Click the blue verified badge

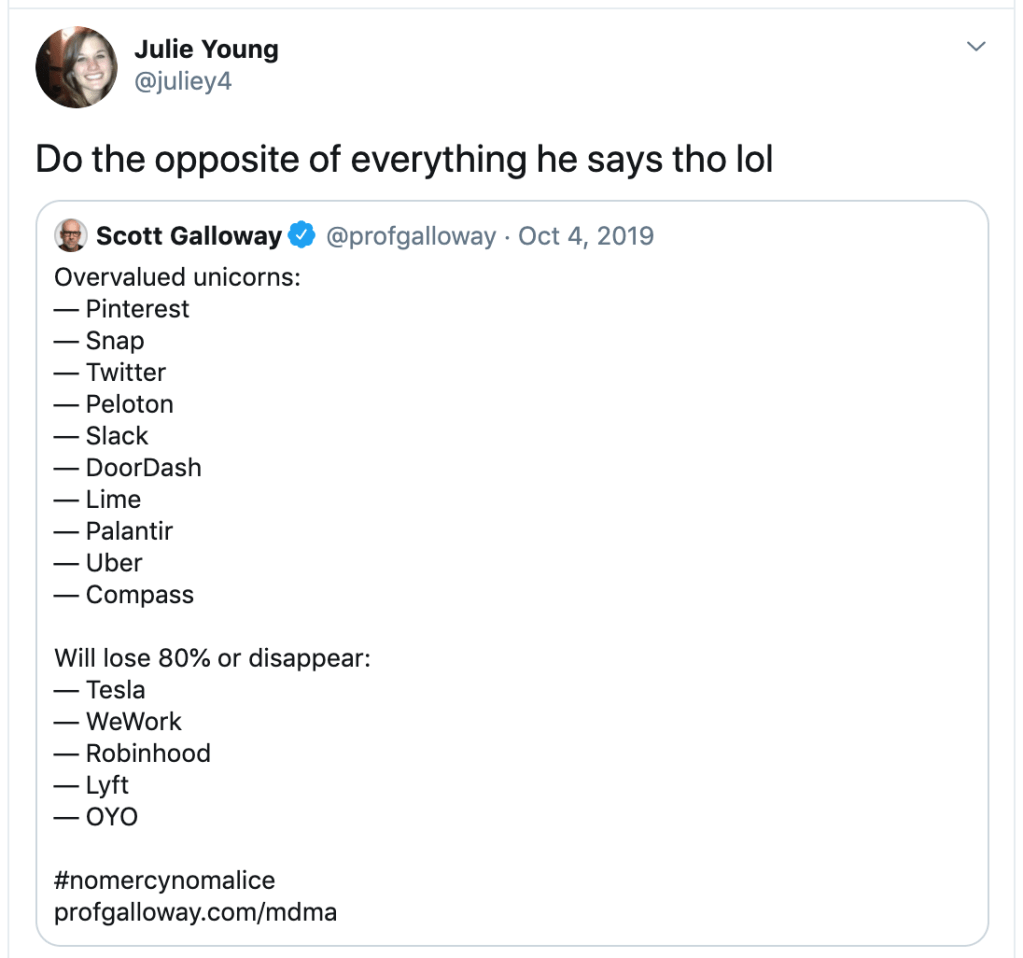(x=300, y=236)
